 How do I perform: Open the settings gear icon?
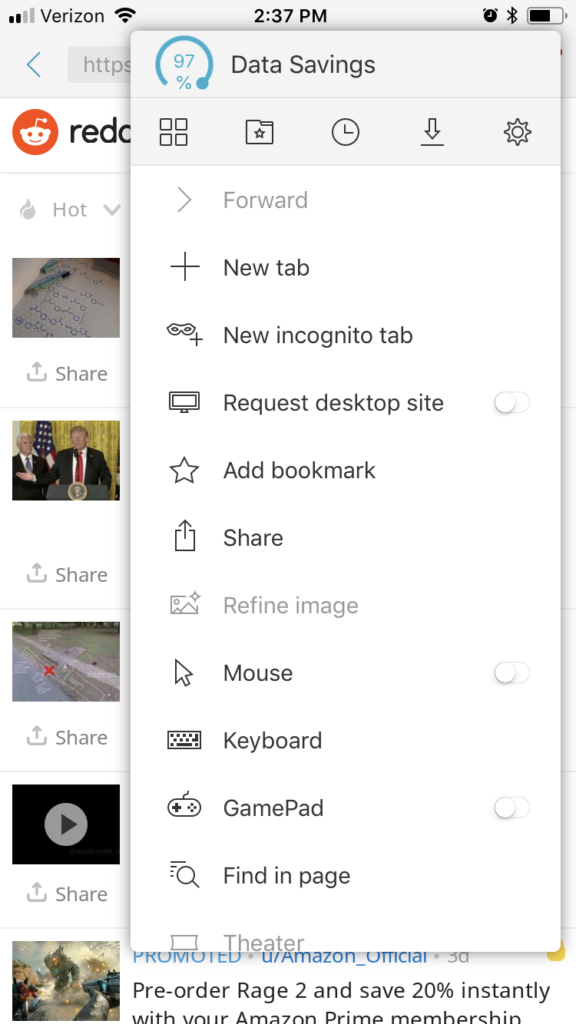pyautogui.click(x=517, y=133)
